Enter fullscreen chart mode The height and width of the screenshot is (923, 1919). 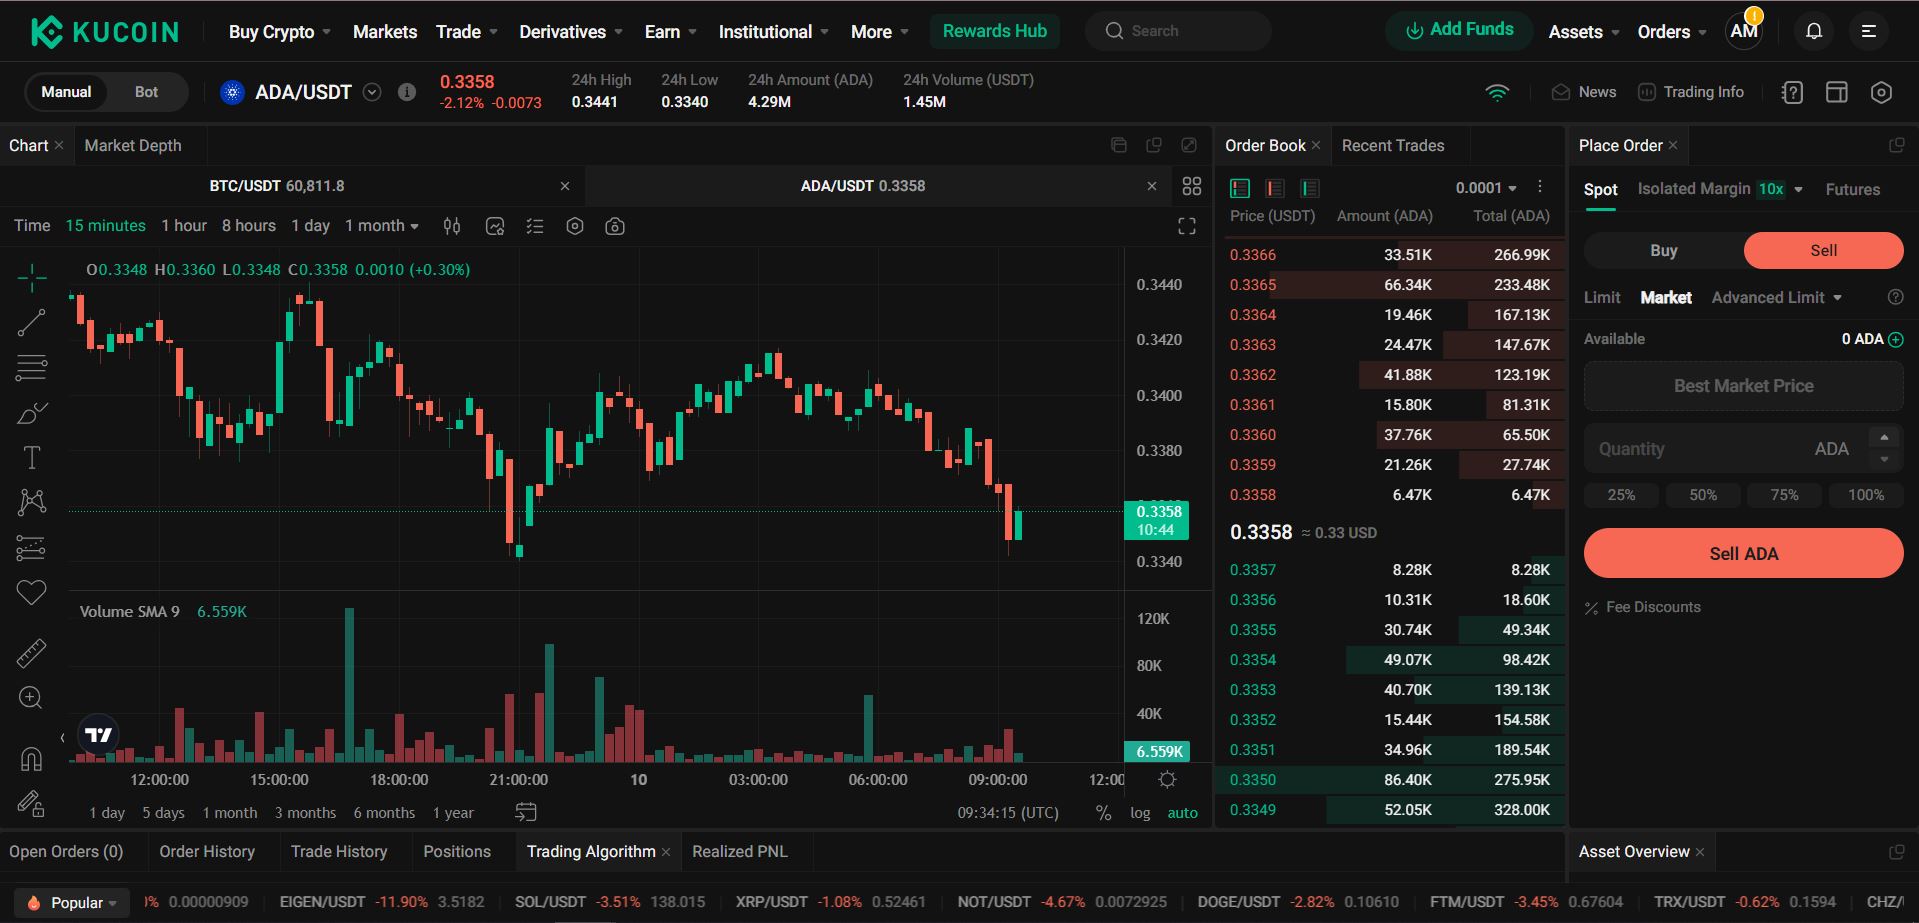click(x=1187, y=226)
